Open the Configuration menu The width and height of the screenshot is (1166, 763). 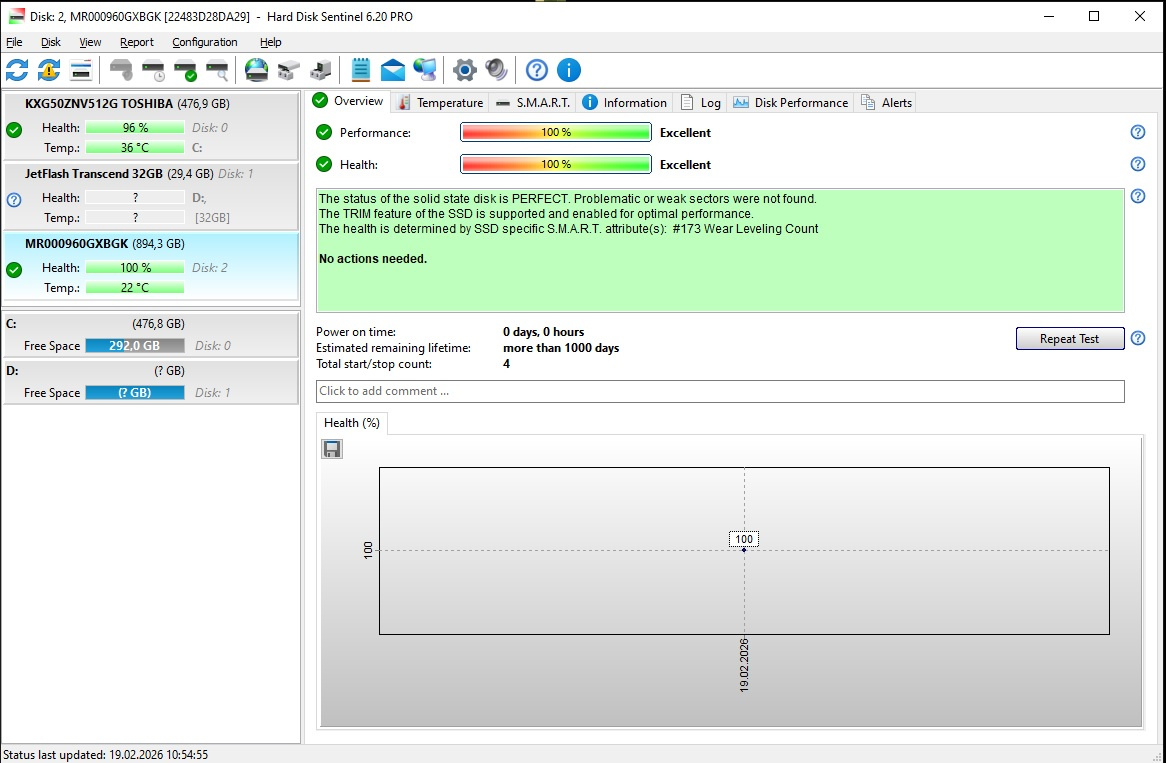pos(204,42)
